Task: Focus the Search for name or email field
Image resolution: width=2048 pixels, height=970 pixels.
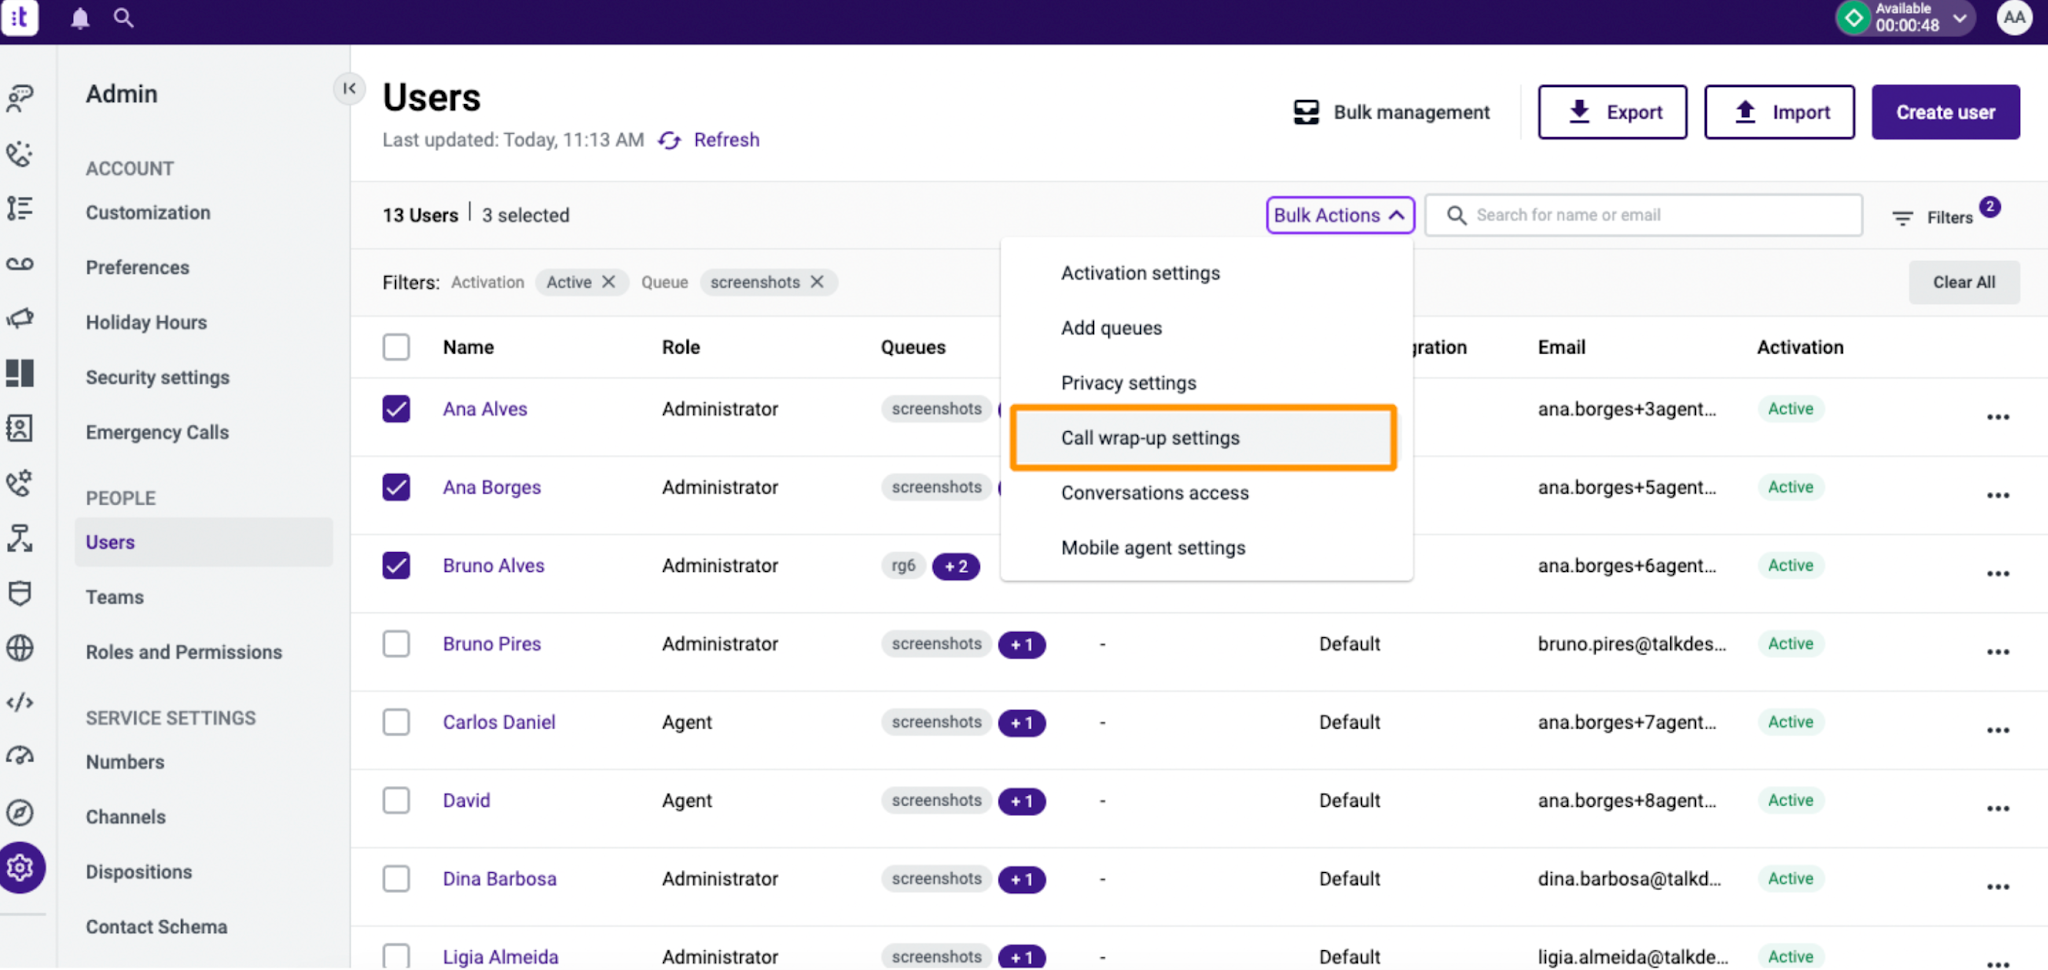Action: (1643, 215)
